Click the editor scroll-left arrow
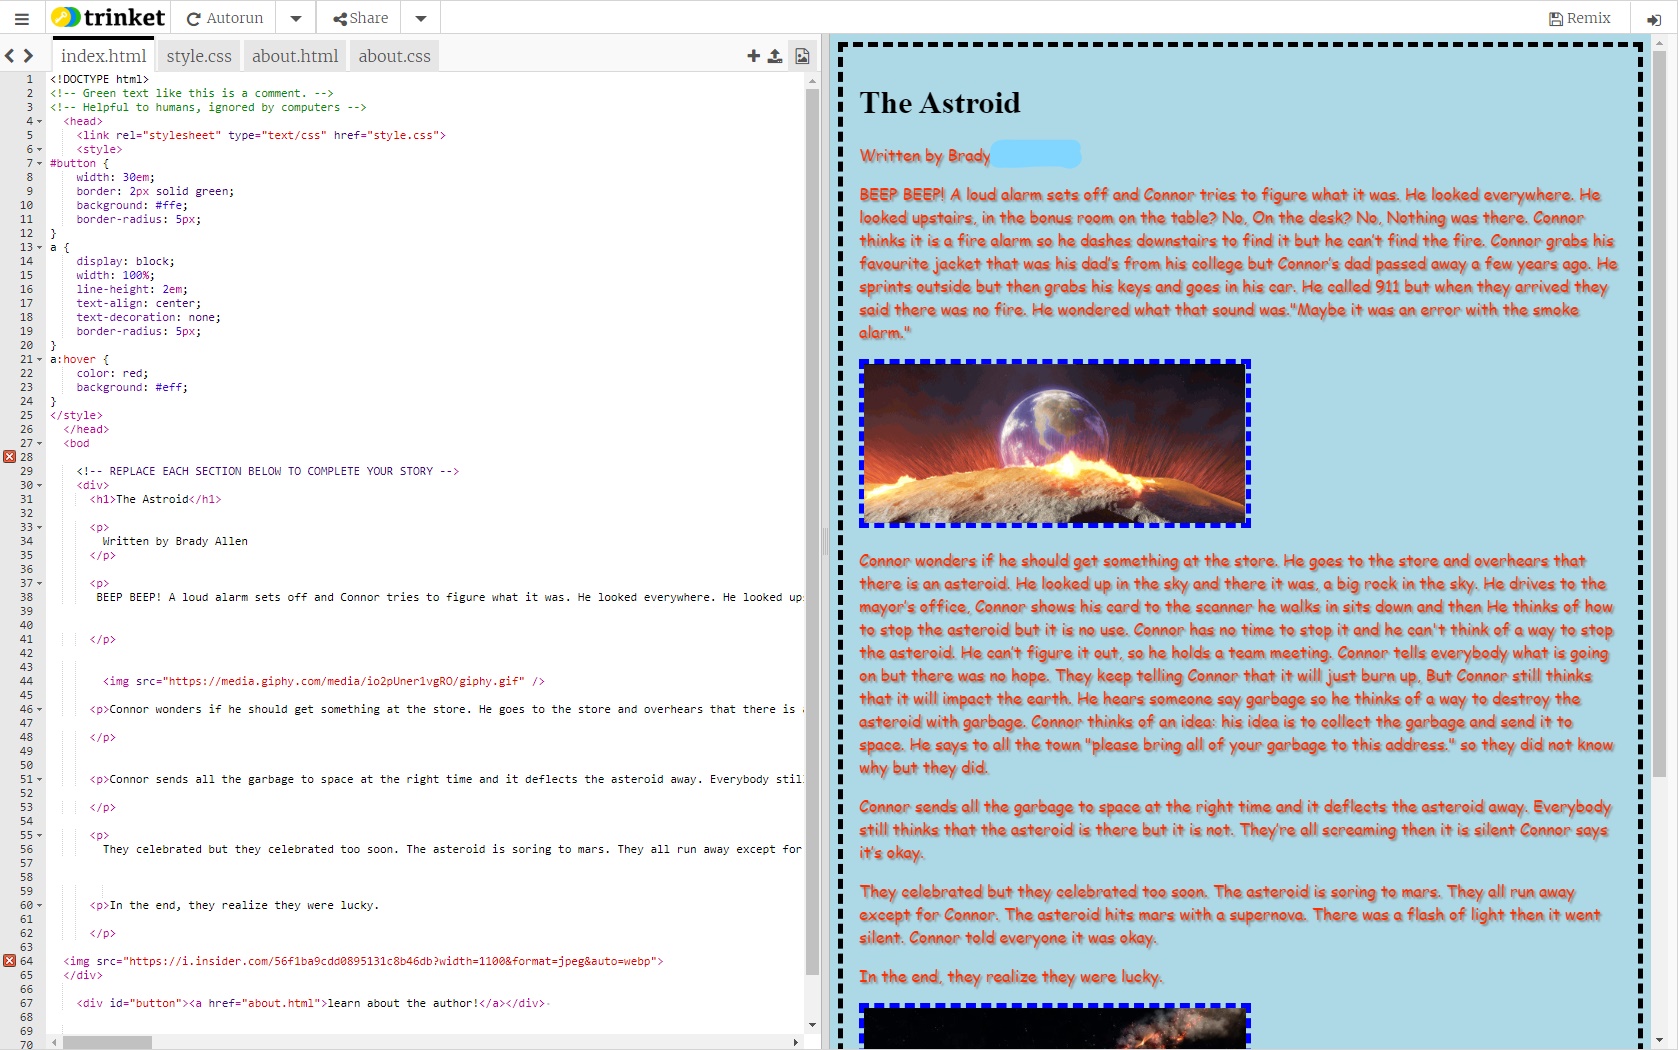1678x1050 pixels. pyautogui.click(x=55, y=1043)
